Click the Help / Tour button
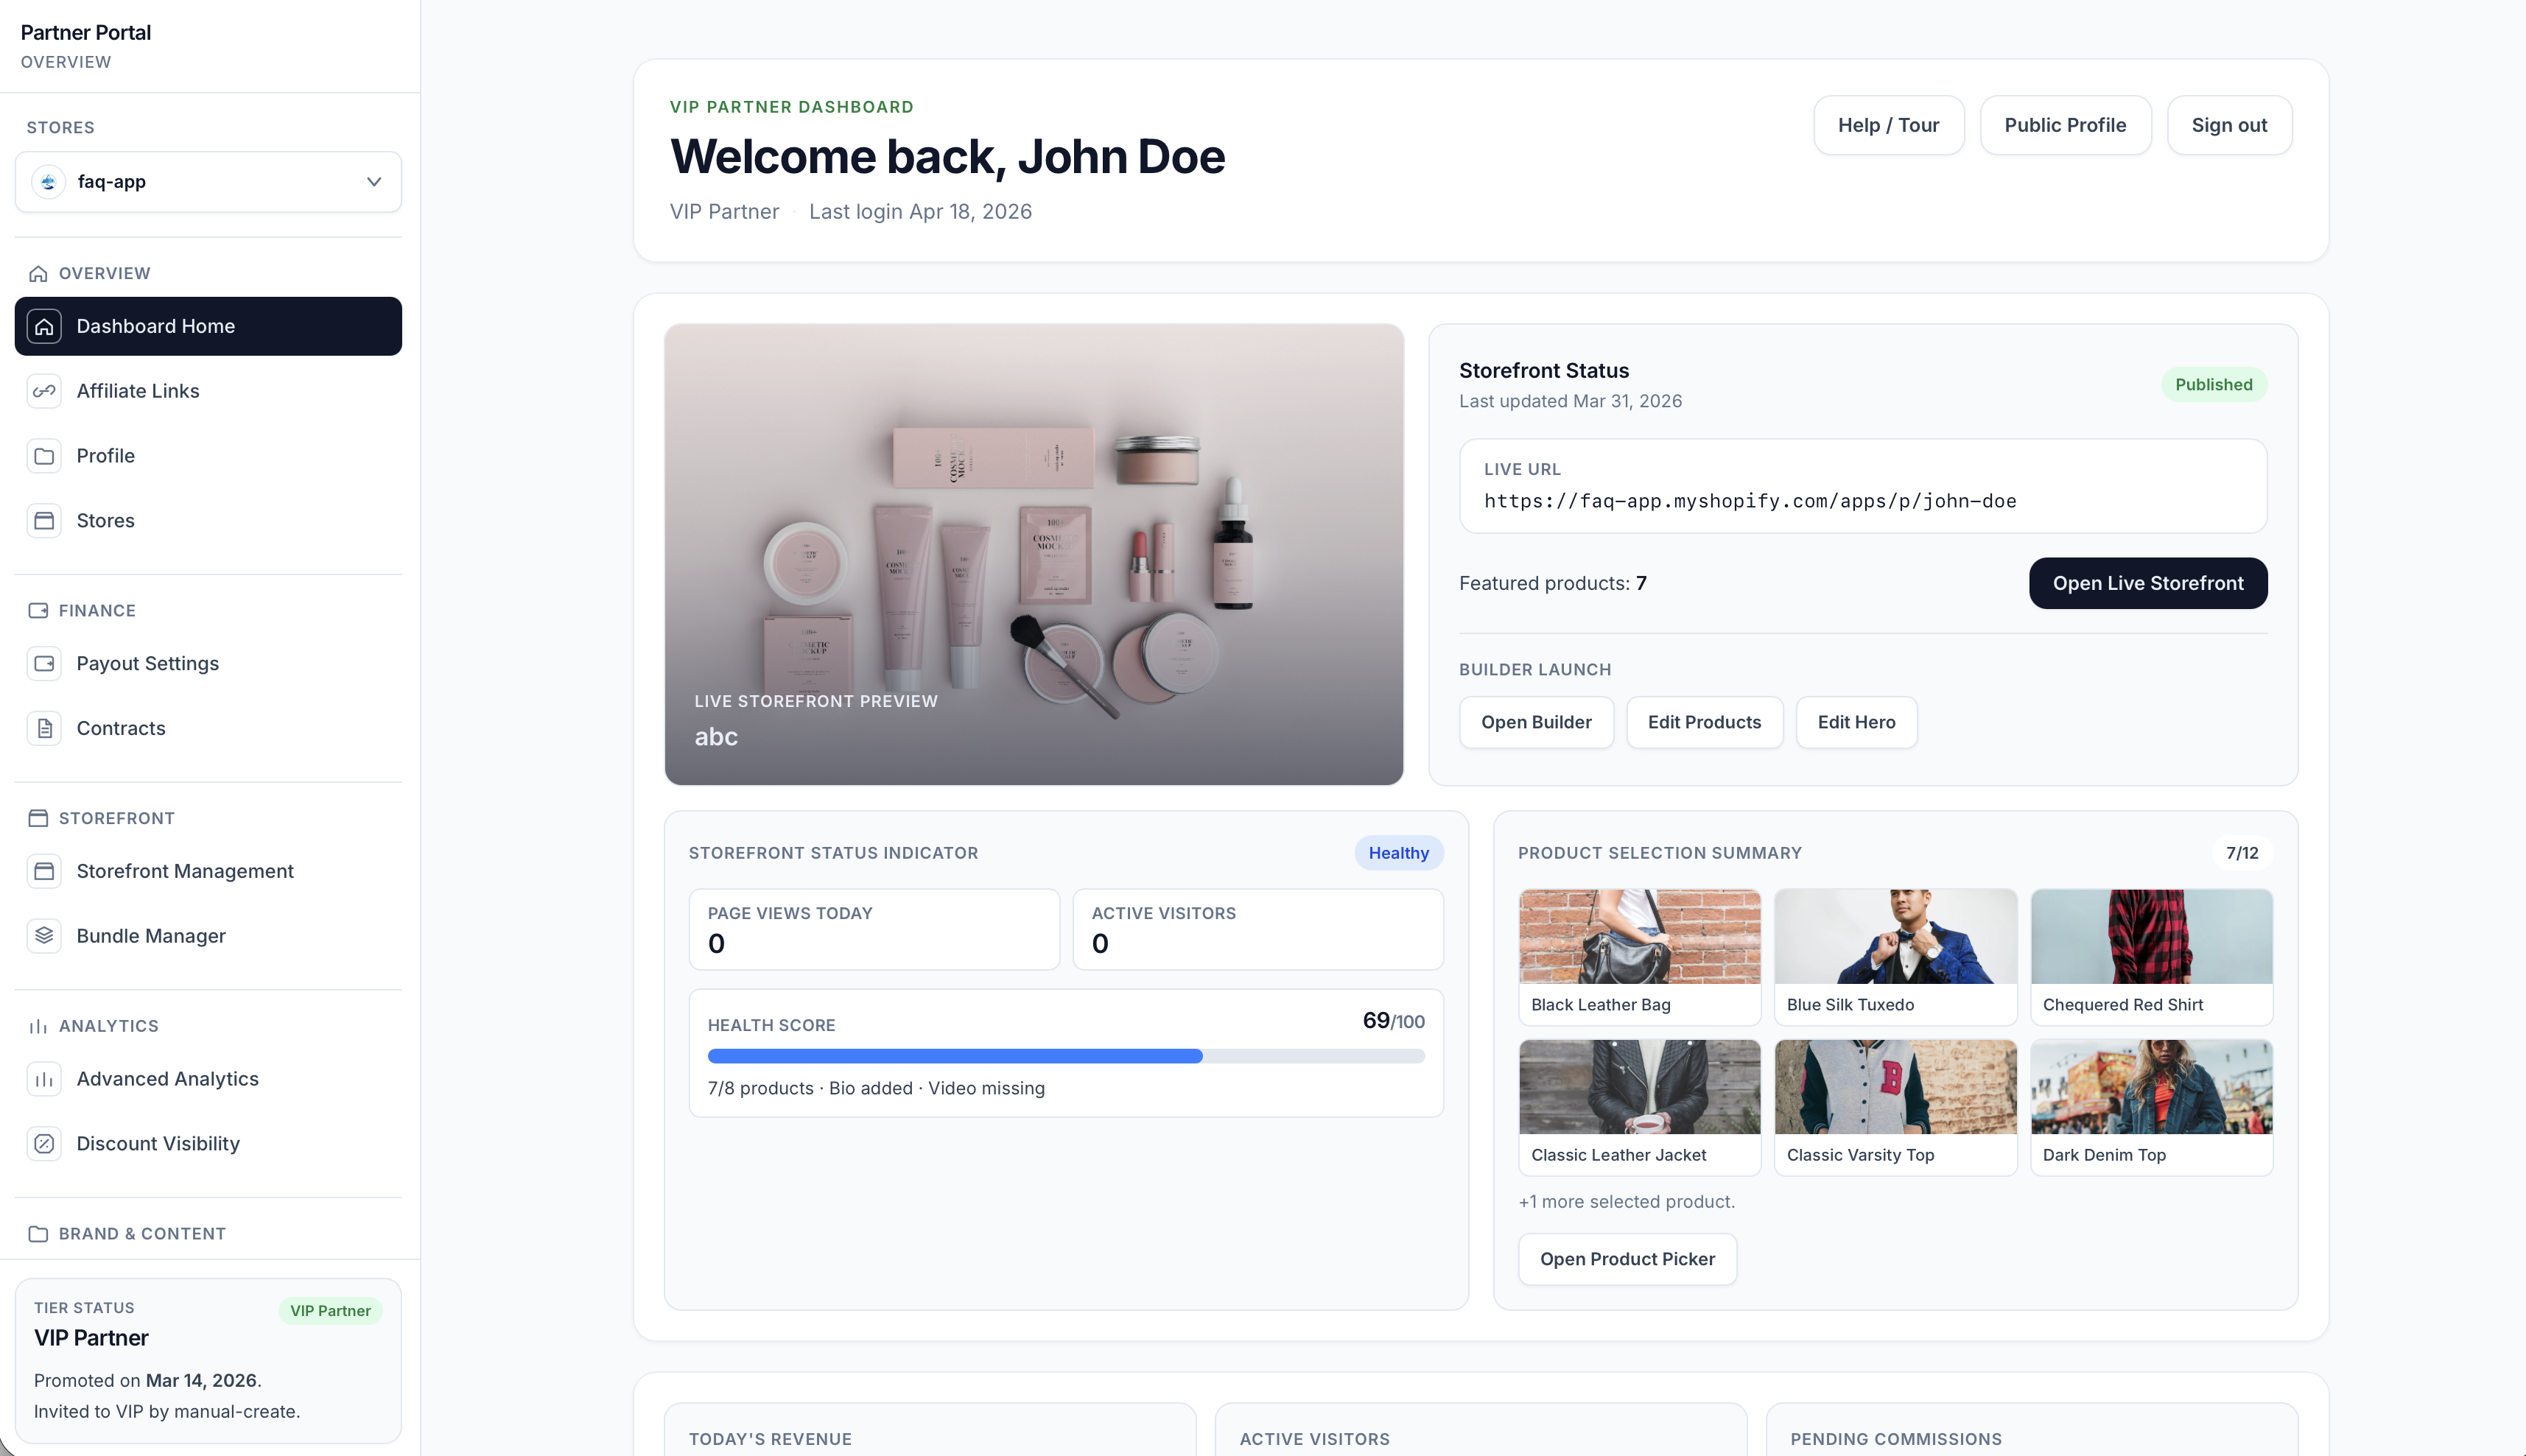 pos(1888,125)
